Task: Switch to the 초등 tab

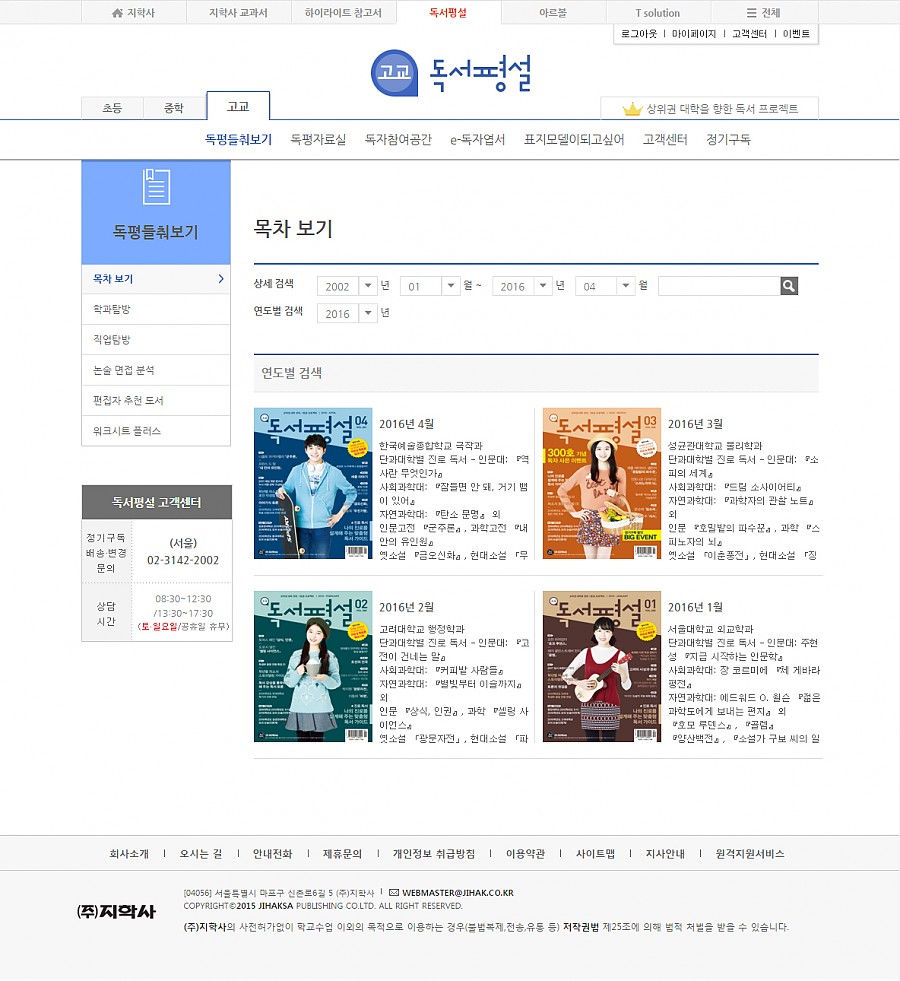Action: pyautogui.click(x=112, y=108)
